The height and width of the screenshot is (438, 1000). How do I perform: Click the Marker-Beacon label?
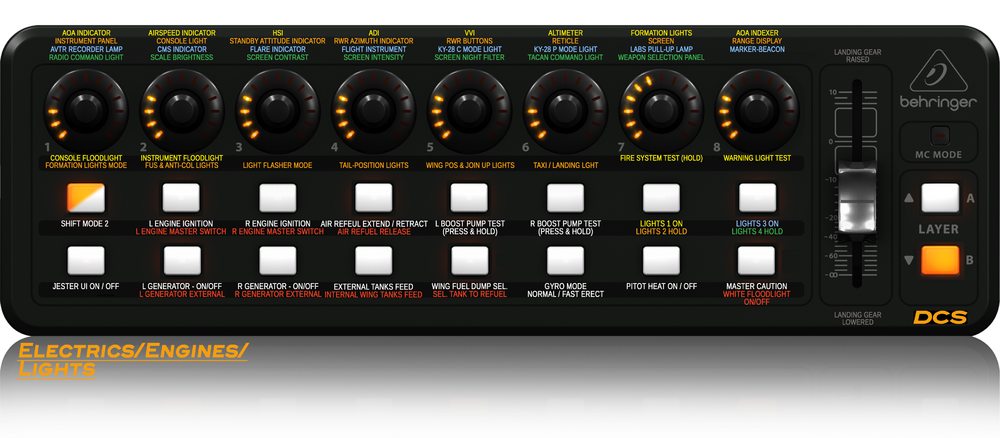[757, 49]
